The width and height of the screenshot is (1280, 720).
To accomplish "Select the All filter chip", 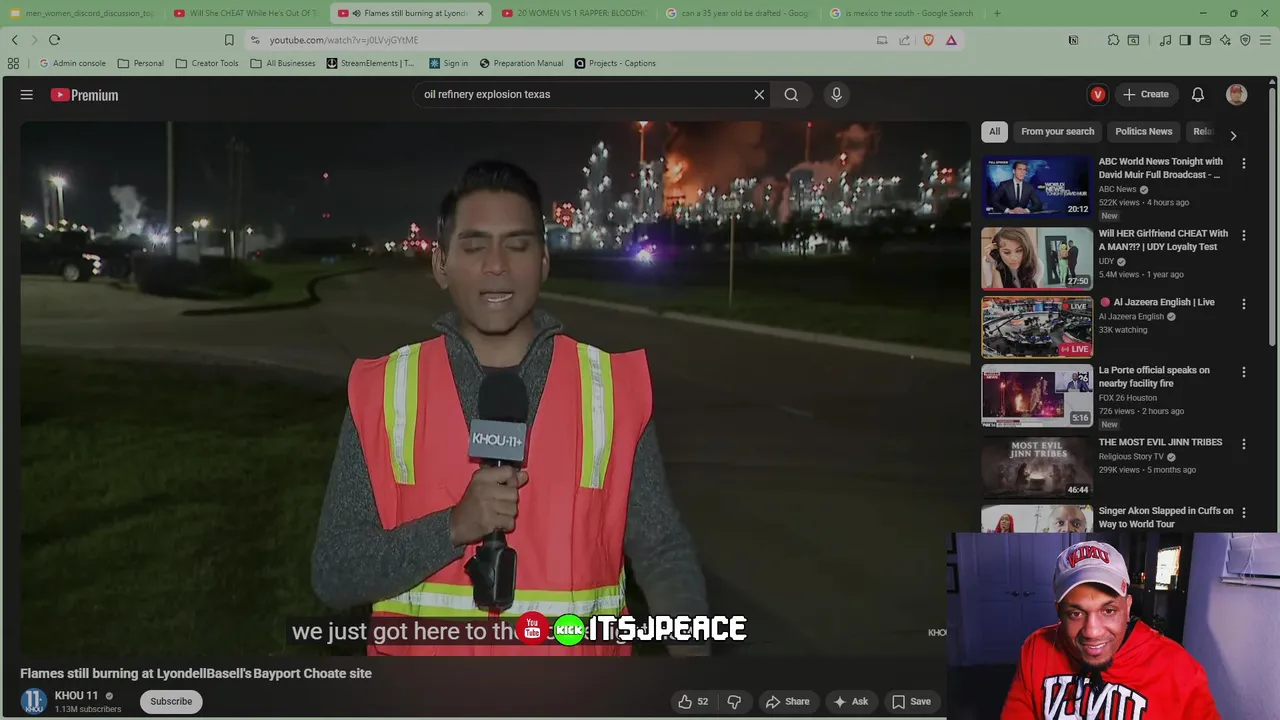I will (994, 131).
